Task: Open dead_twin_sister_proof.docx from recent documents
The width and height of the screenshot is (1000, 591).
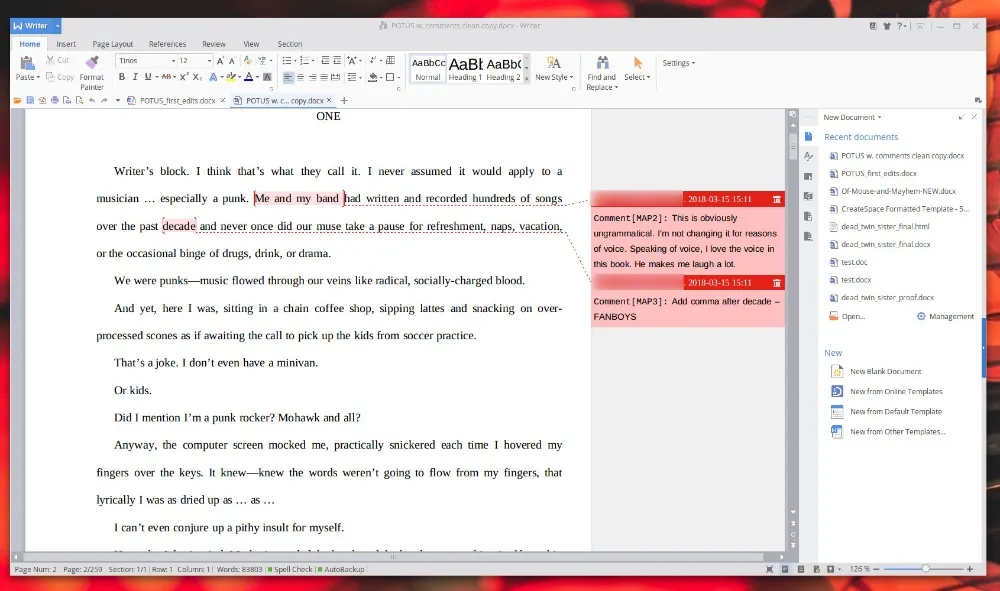Action: (887, 298)
